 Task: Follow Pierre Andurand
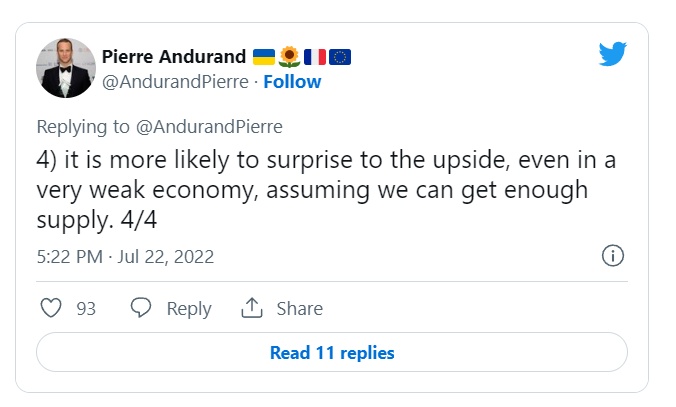coord(293,81)
